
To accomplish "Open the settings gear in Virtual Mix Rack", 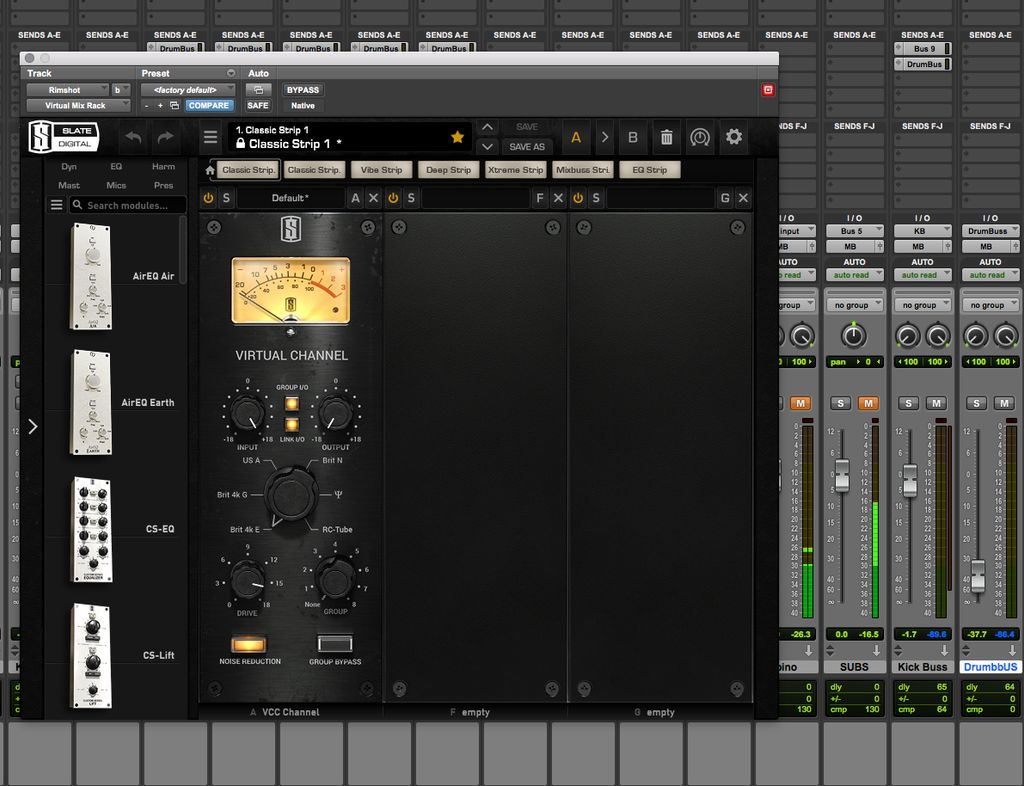I will (734, 136).
